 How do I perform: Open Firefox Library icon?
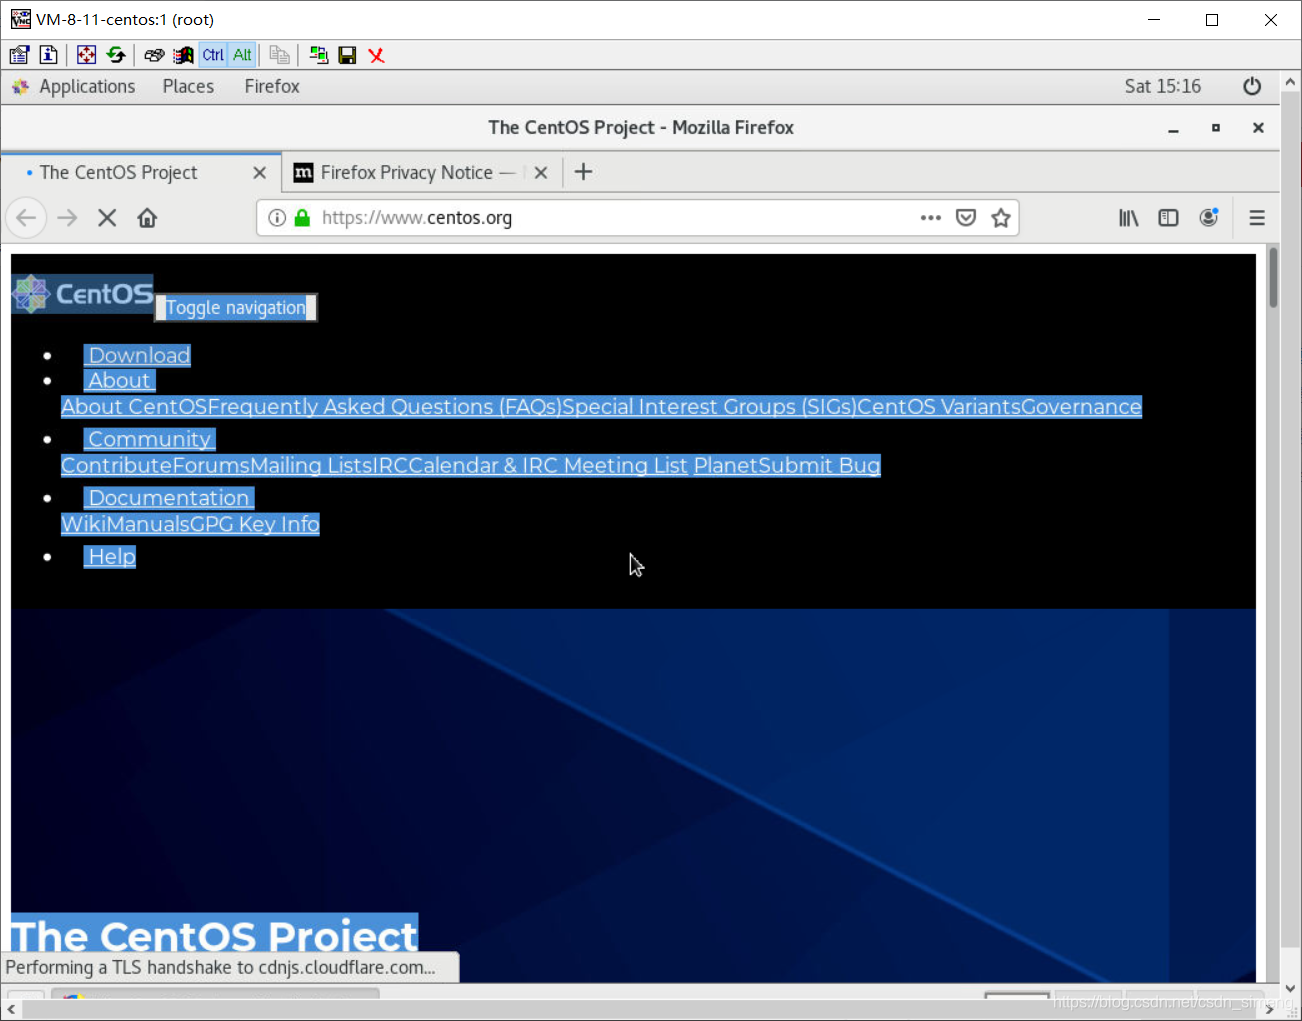(x=1129, y=218)
